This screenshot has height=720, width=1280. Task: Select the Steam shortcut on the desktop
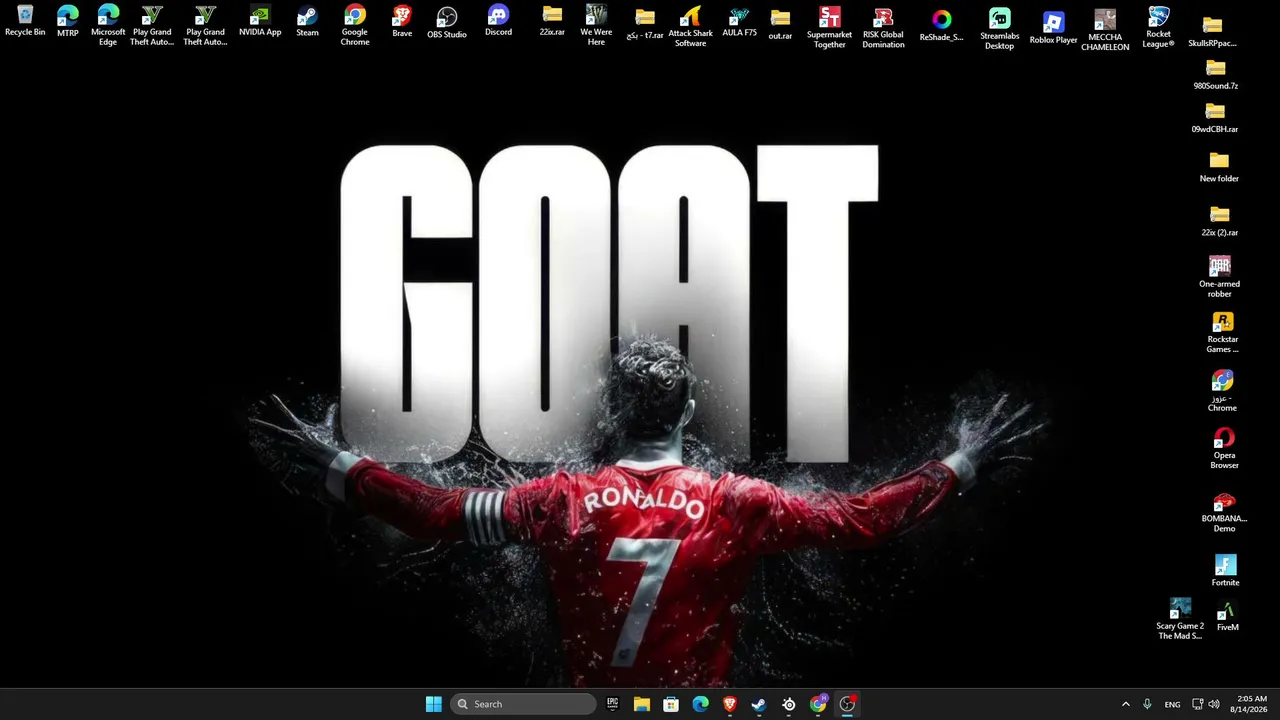coord(307,21)
